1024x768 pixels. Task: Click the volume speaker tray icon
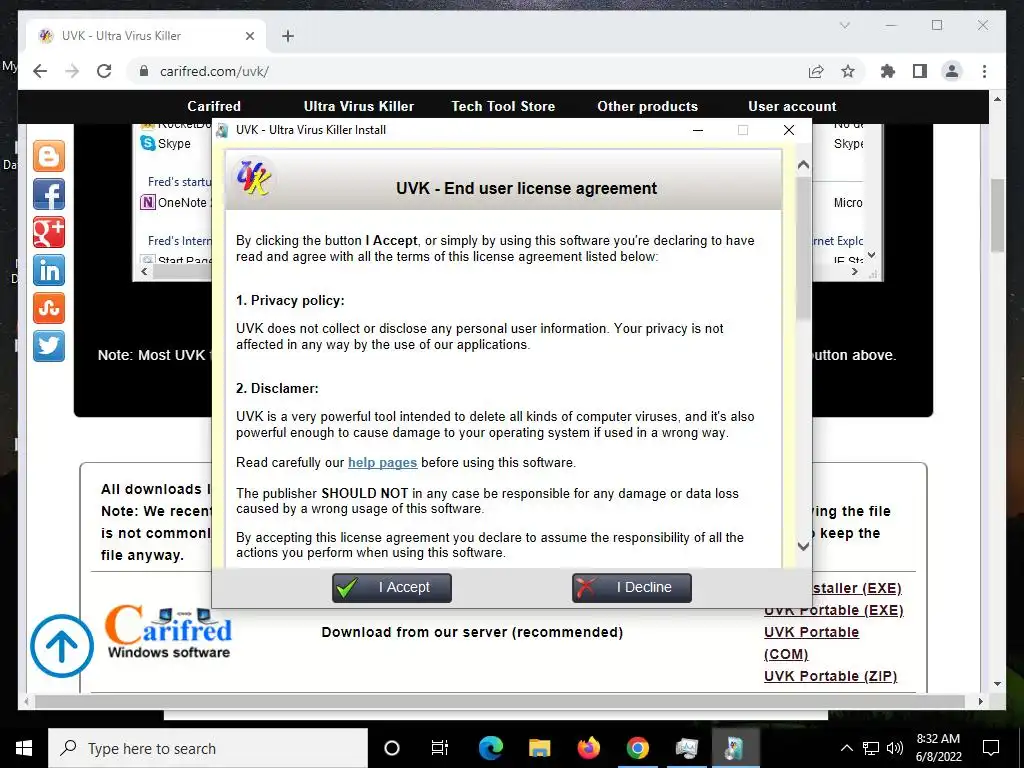coord(895,748)
